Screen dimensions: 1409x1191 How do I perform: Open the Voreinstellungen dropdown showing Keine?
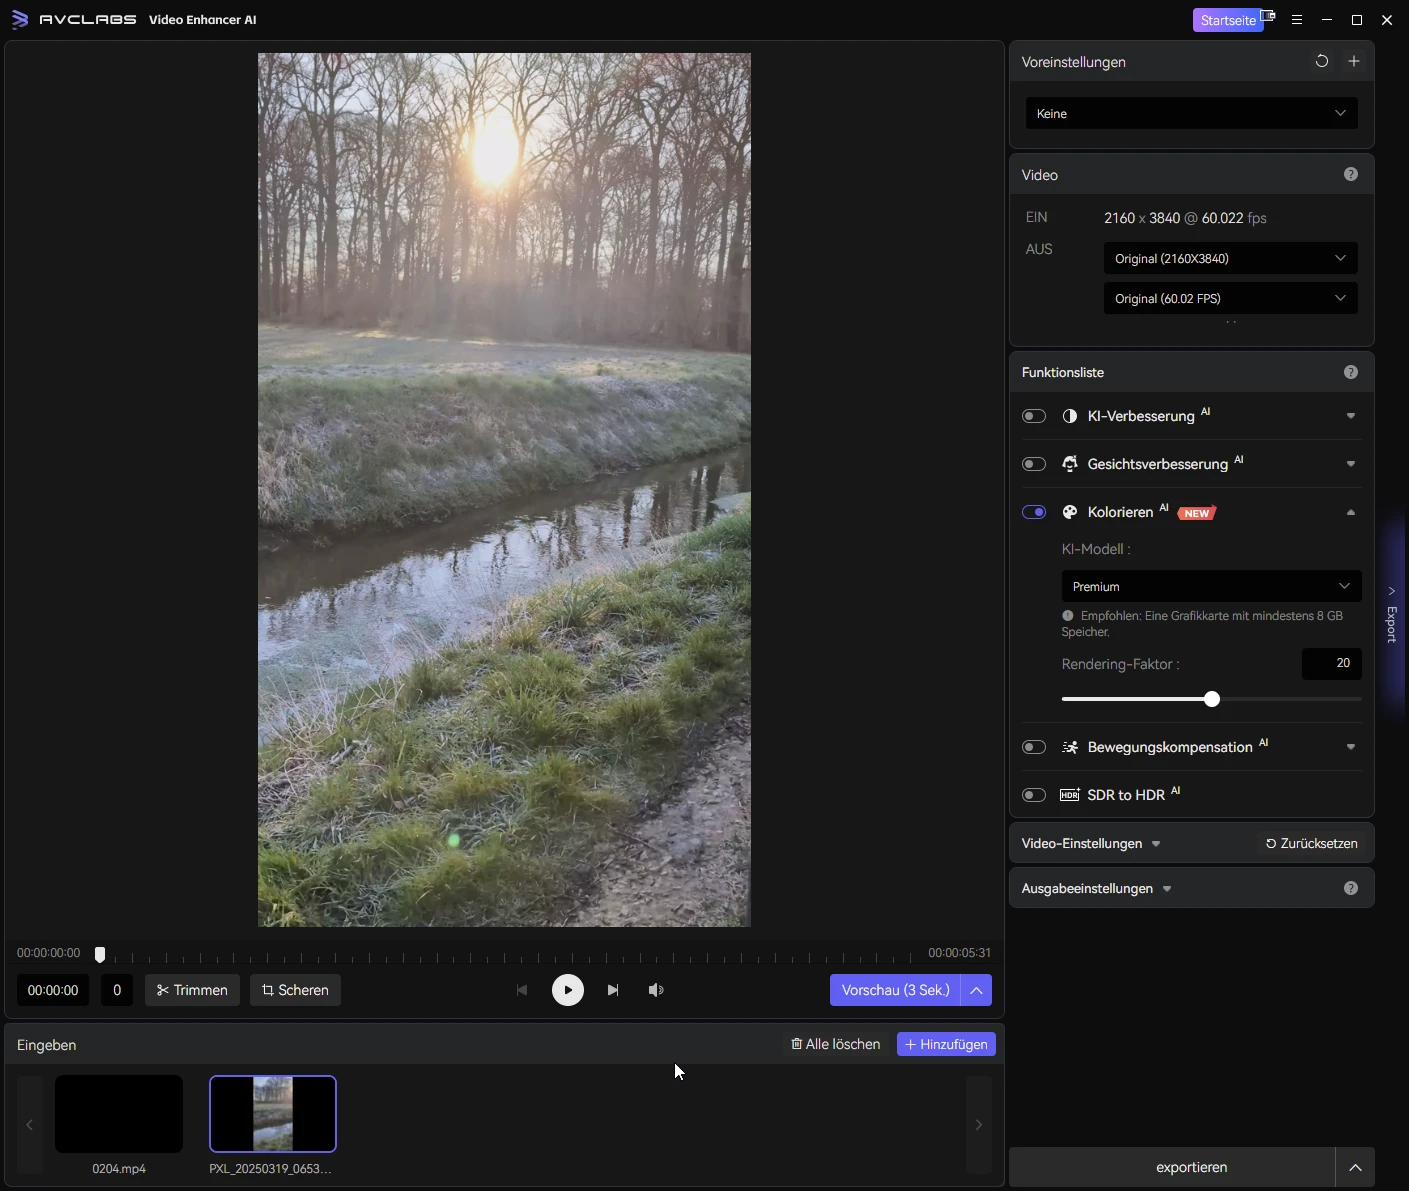(1191, 113)
